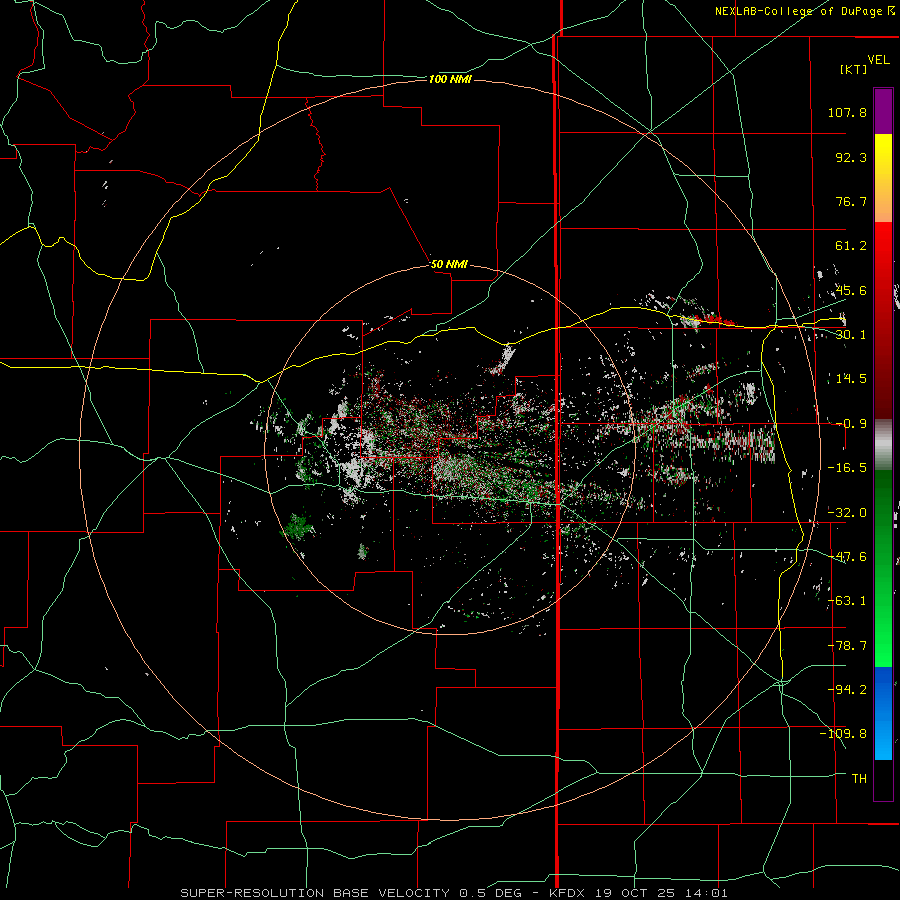900x900 pixels.
Task: Click the -63.1 legend value
Action: [847, 601]
